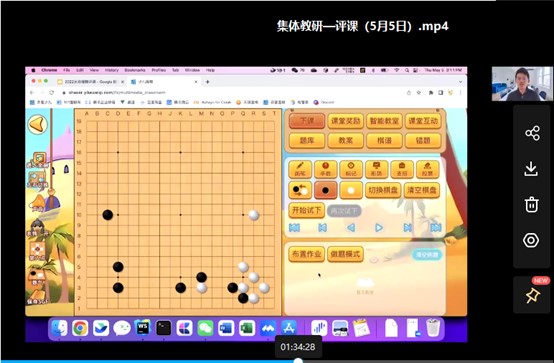Viewport: 554px width, 363px height.
Task: Click the video progress bar handle
Action: (298, 361)
